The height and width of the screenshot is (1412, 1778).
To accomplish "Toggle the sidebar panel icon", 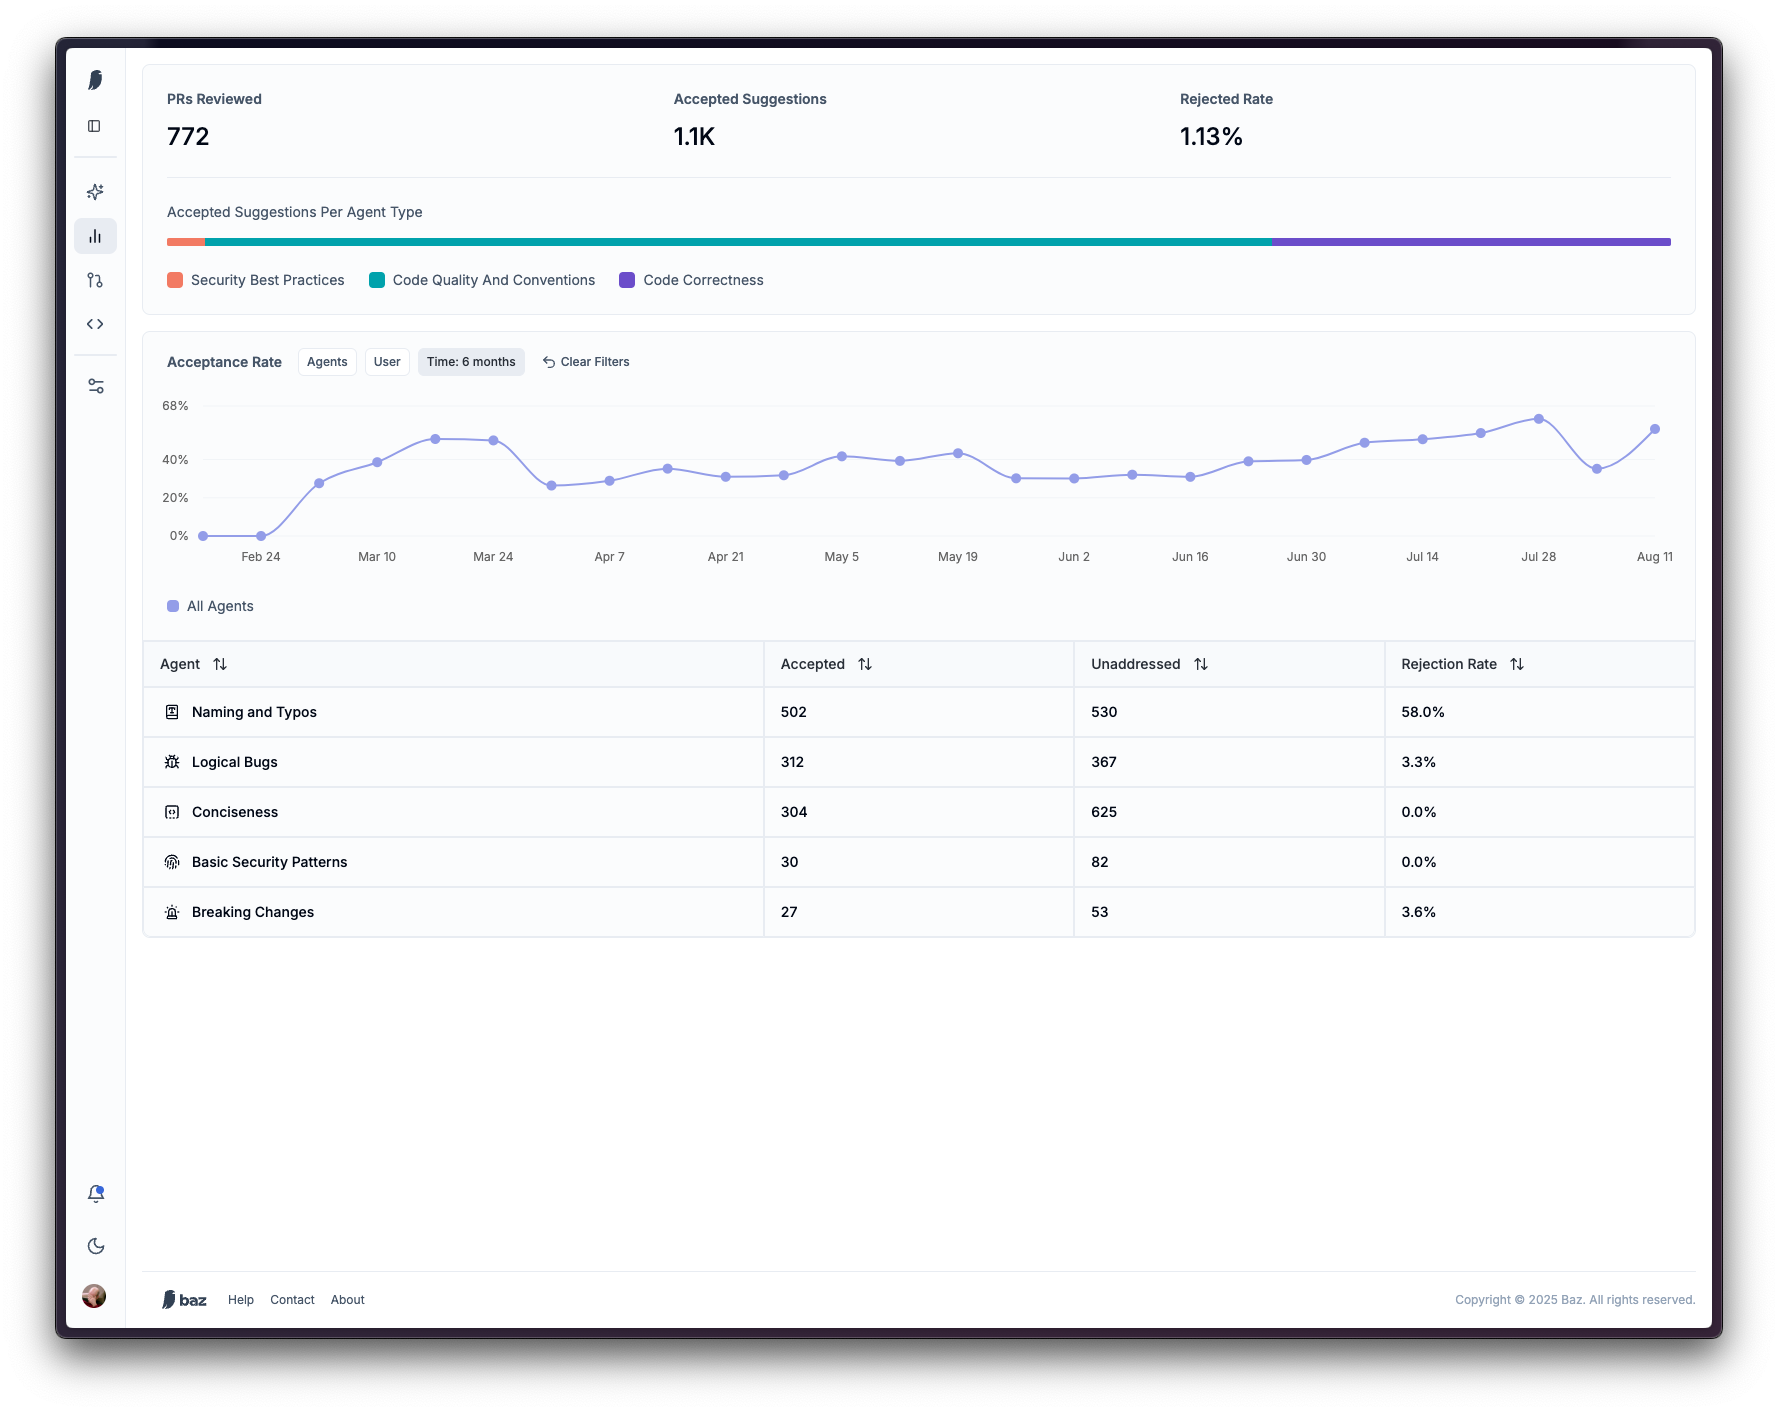I will tap(94, 126).
